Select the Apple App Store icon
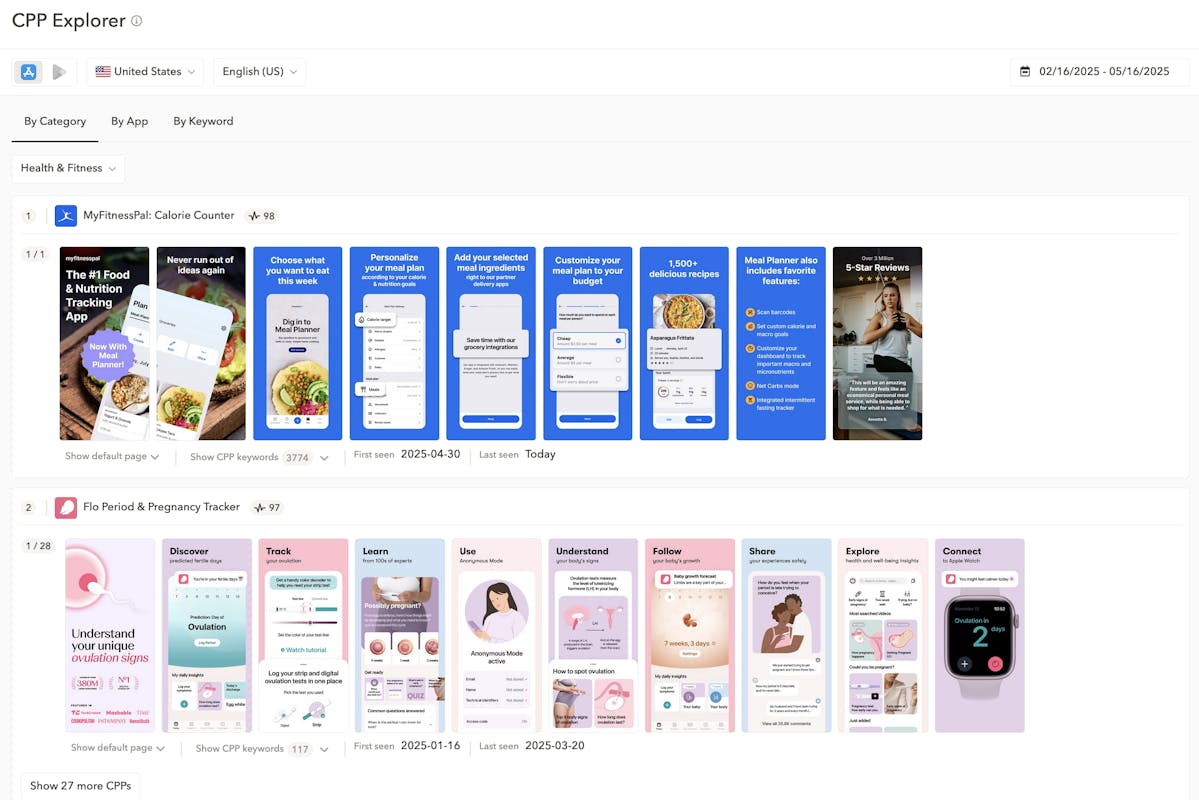 [28, 72]
